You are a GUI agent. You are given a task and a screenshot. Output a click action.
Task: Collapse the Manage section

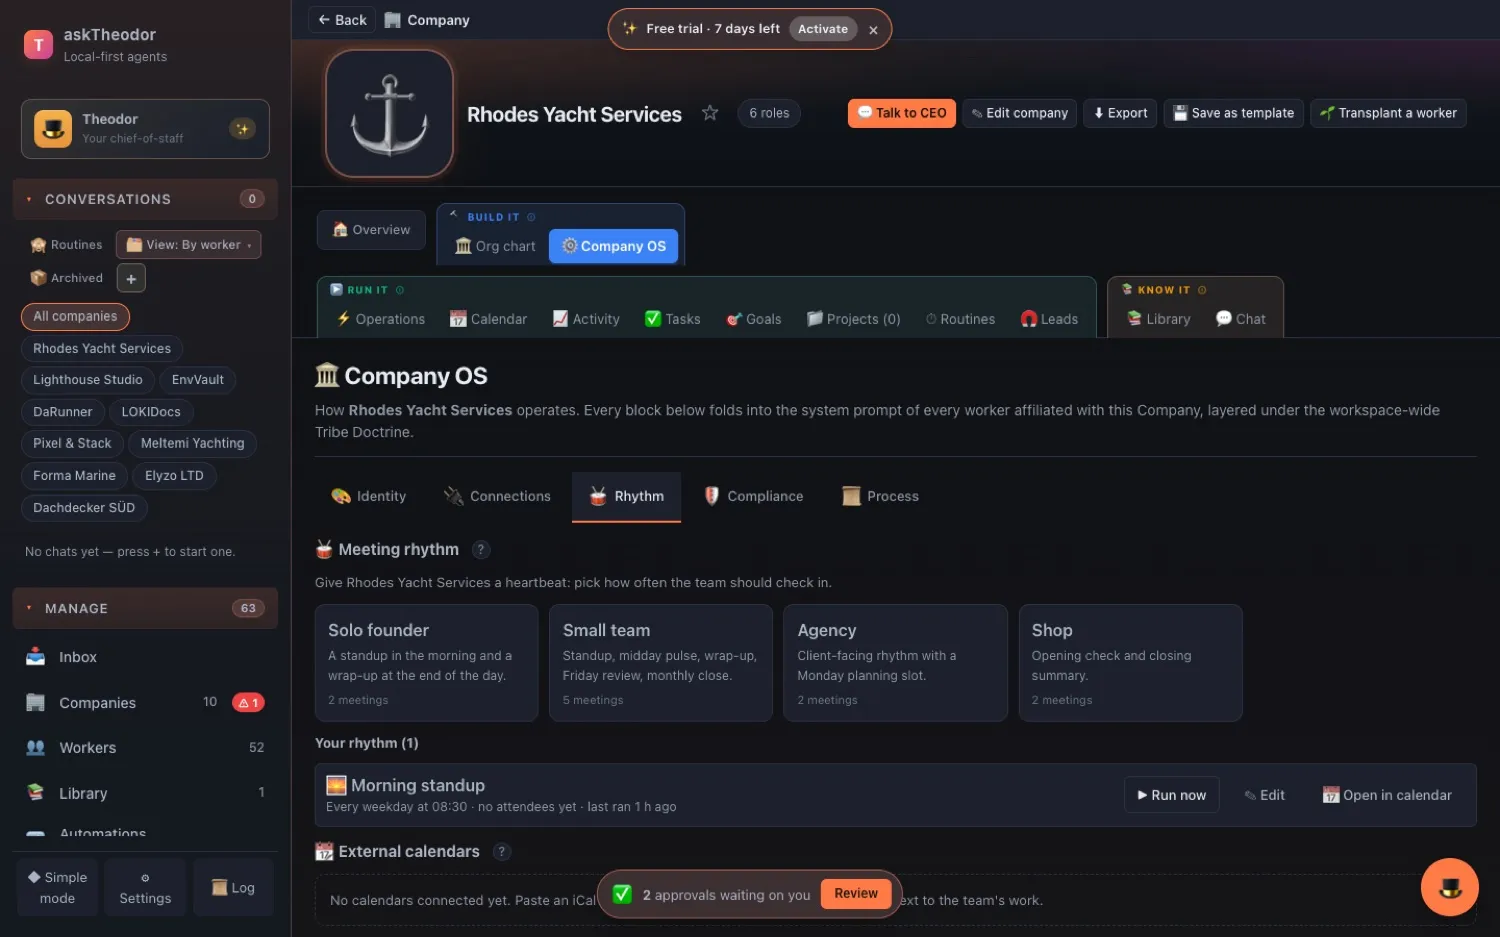145,608
